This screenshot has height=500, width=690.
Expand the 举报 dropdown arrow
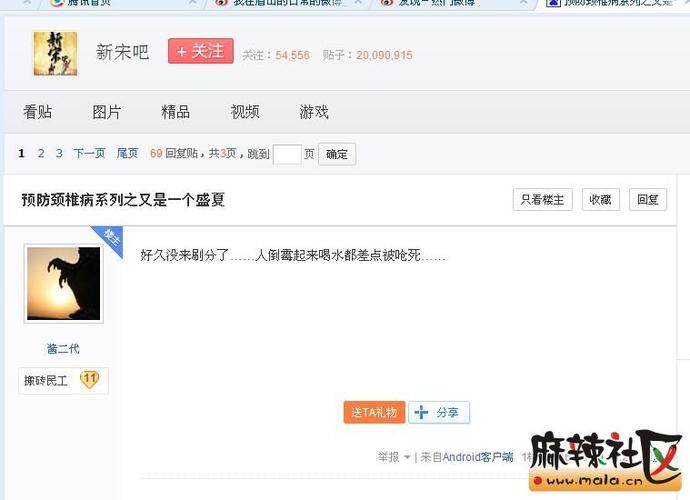point(407,457)
